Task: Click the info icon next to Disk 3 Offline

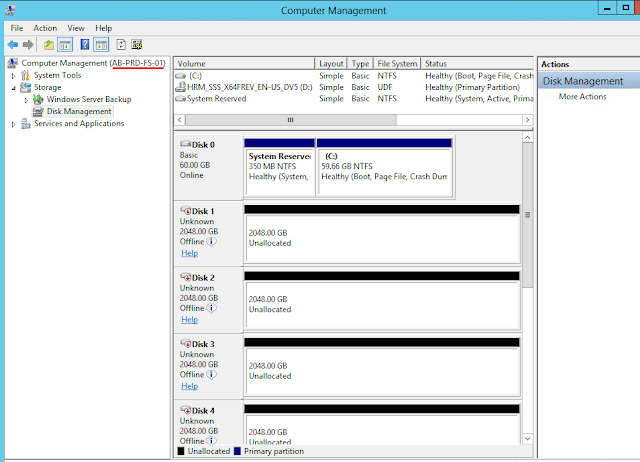Action: (211, 375)
